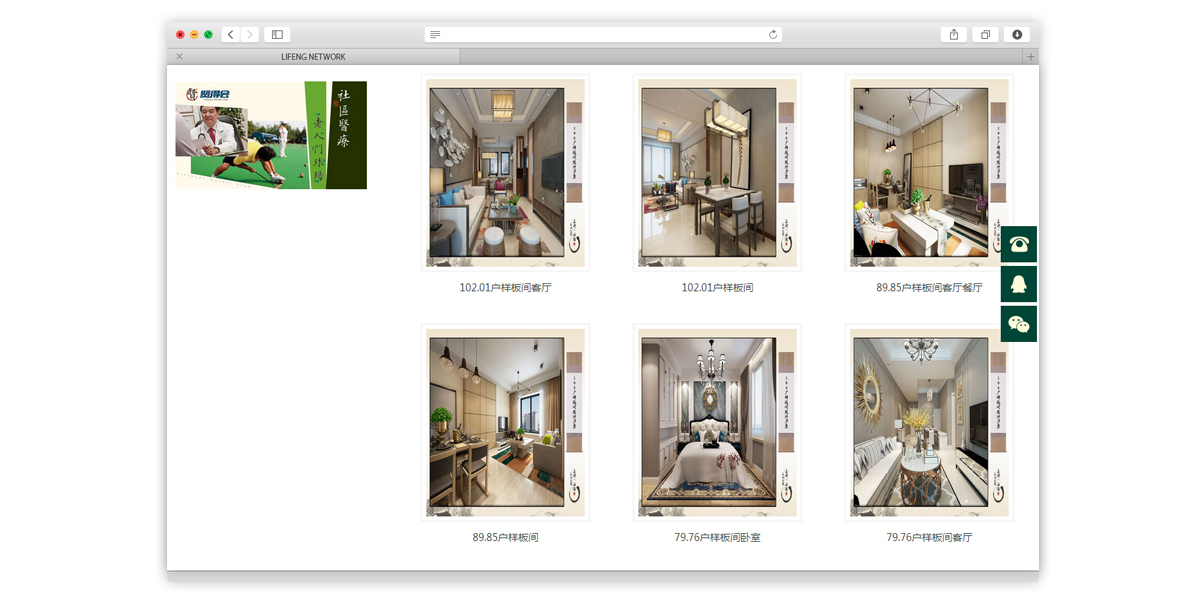Open the 79.76户样板间卧室 bedroom image

point(717,423)
